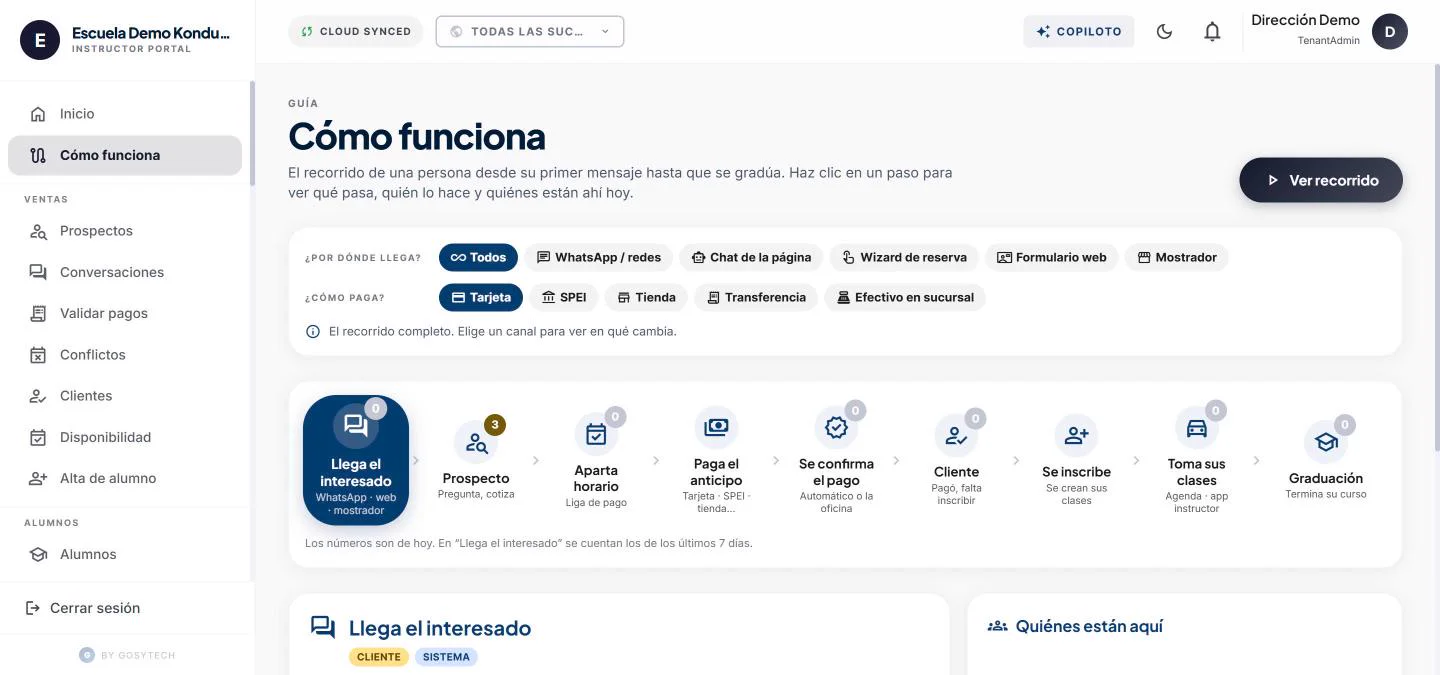
Task: Open Conflictos in the sidebar
Action: point(125,355)
